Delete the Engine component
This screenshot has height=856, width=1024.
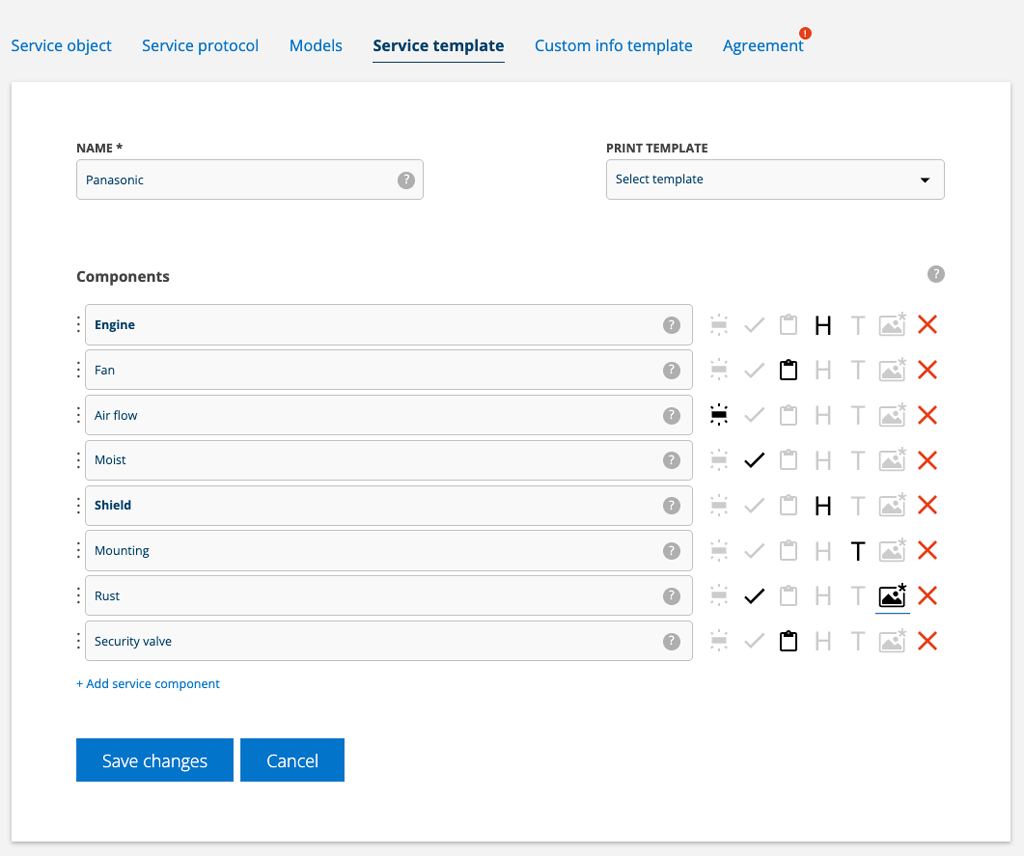(x=927, y=325)
